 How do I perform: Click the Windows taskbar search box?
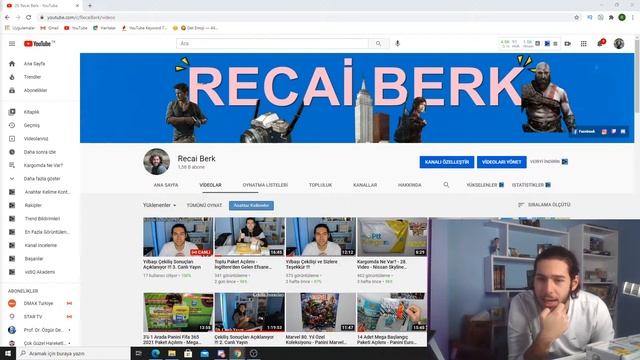pyautogui.click(x=73, y=353)
